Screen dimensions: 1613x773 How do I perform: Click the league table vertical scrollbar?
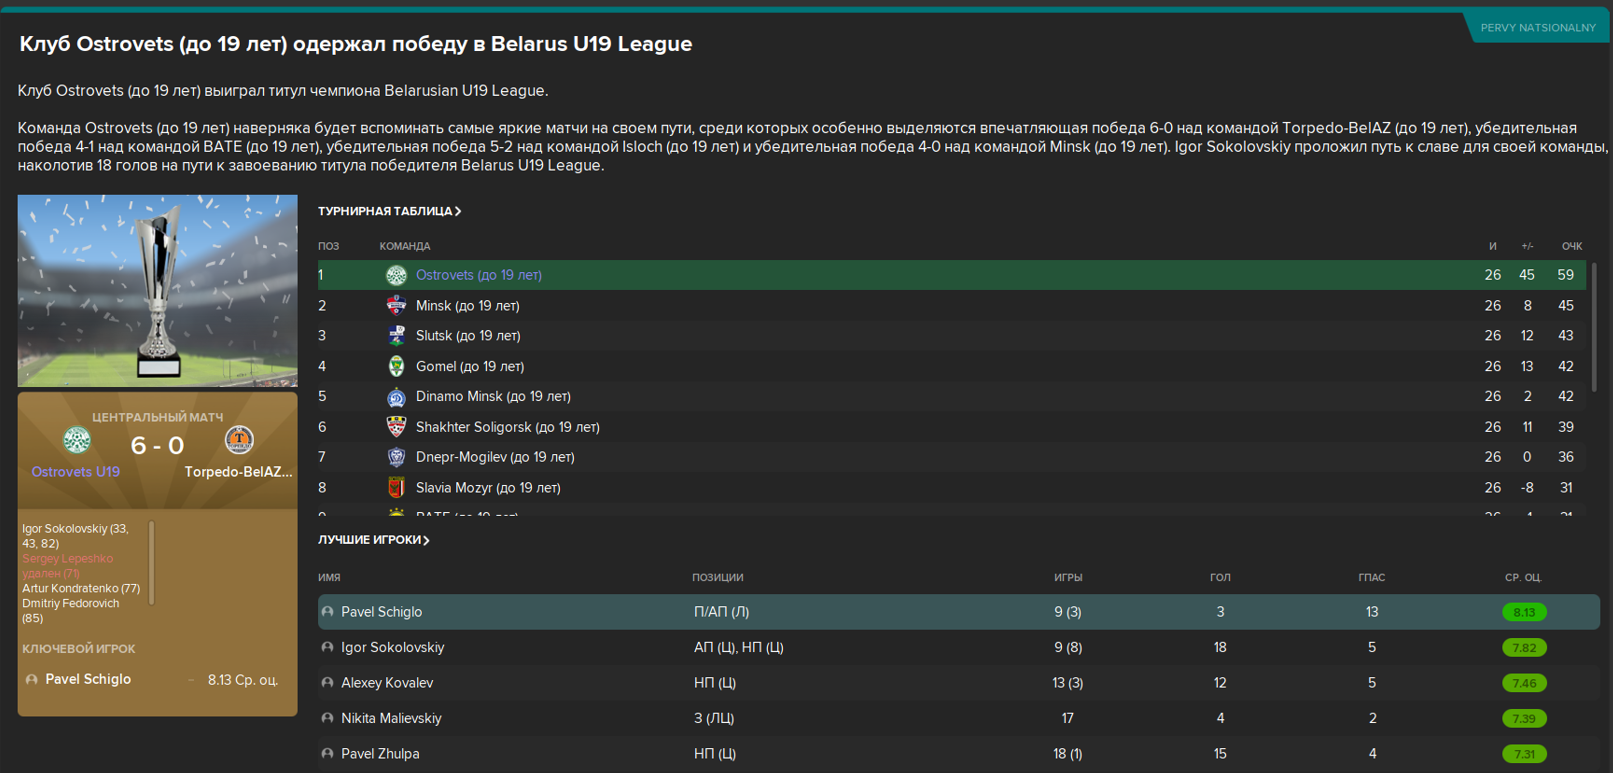(1594, 327)
